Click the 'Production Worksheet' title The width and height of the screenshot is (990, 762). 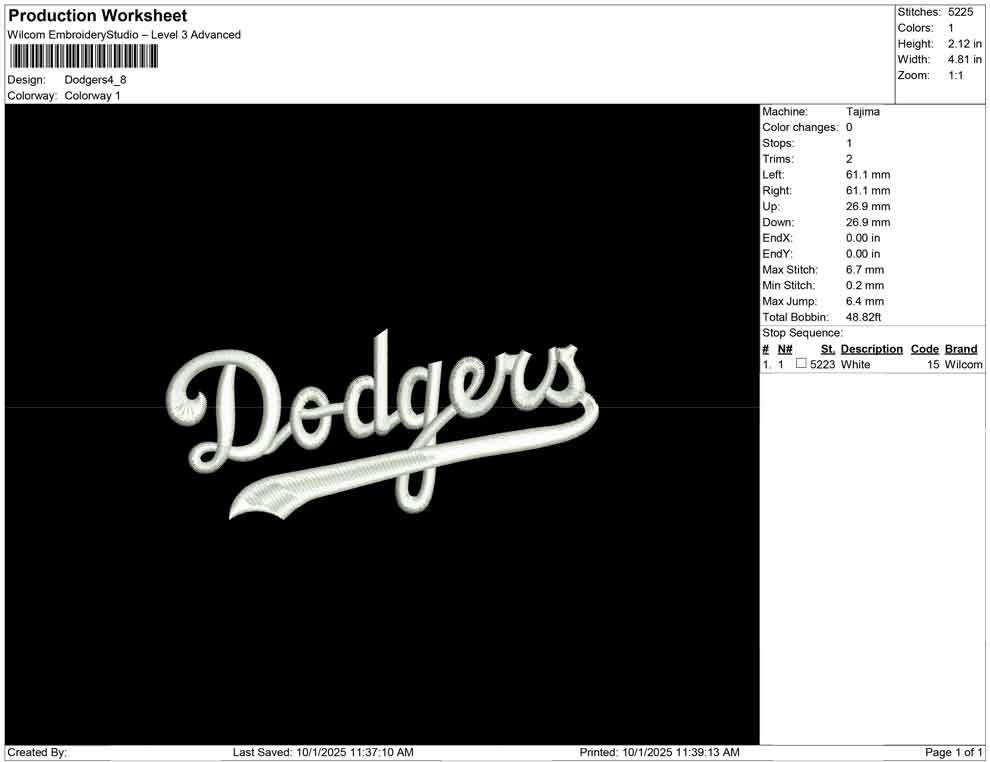(98, 15)
